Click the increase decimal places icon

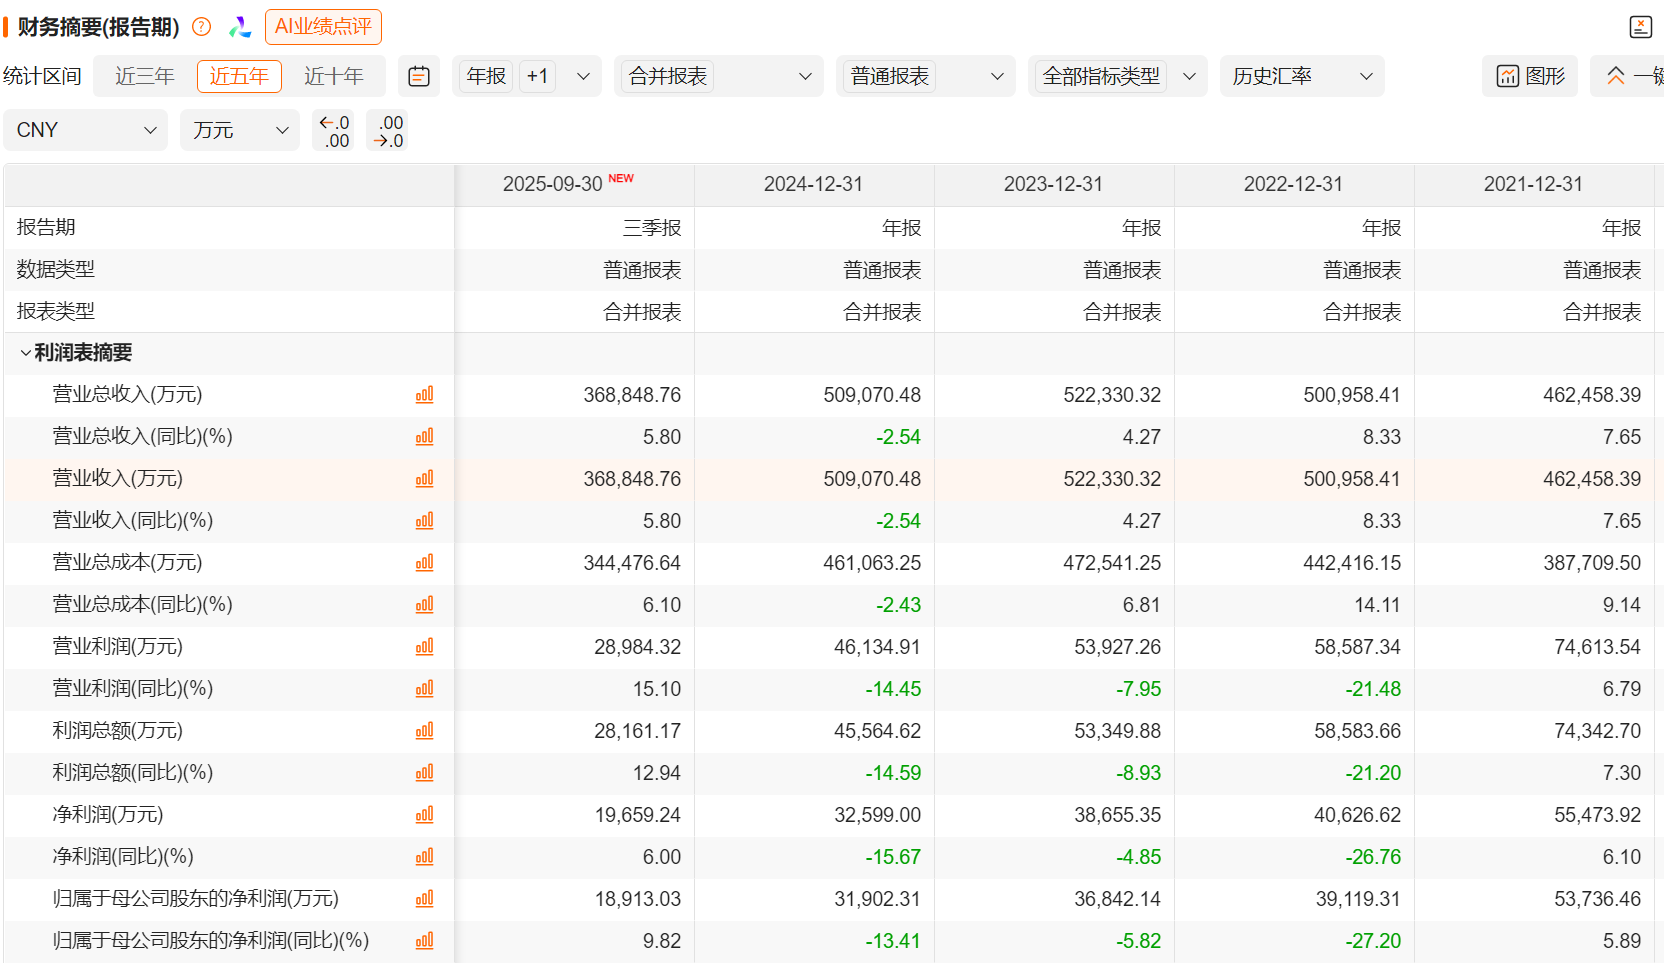(388, 131)
